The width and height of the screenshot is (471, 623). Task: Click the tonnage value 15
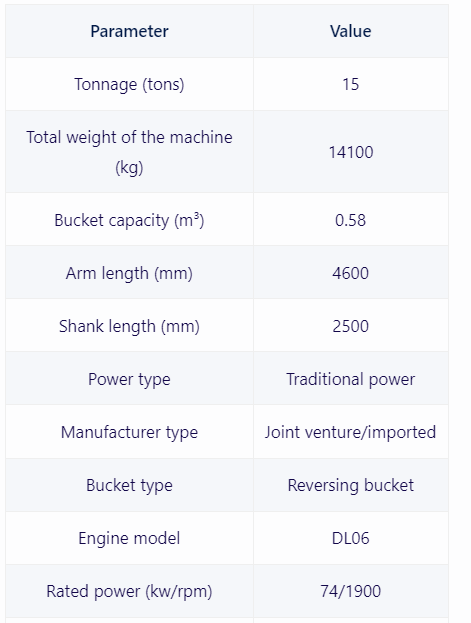351,84
